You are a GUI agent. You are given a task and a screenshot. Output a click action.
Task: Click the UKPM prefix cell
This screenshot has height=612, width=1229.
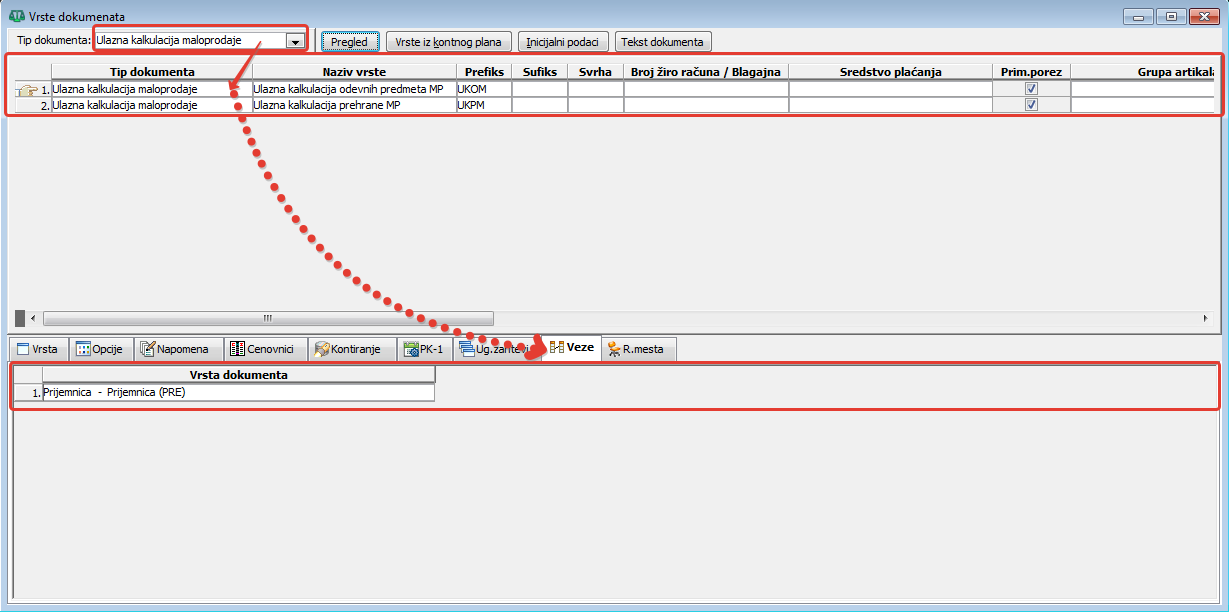click(484, 105)
